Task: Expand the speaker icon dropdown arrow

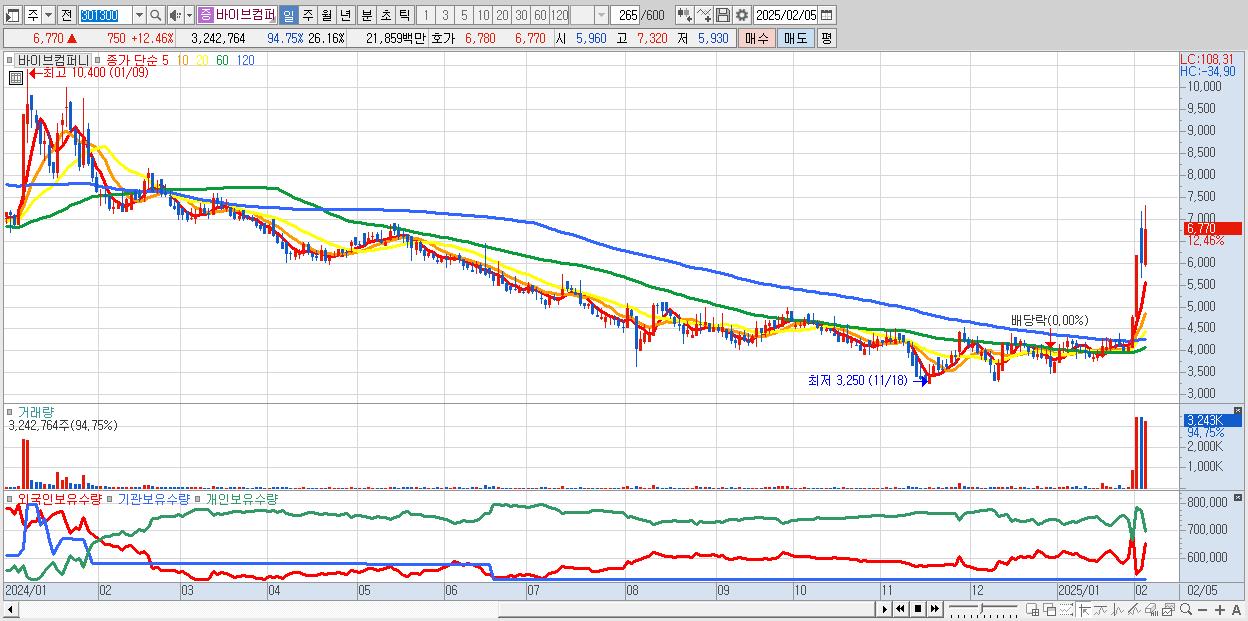Action: (189, 15)
